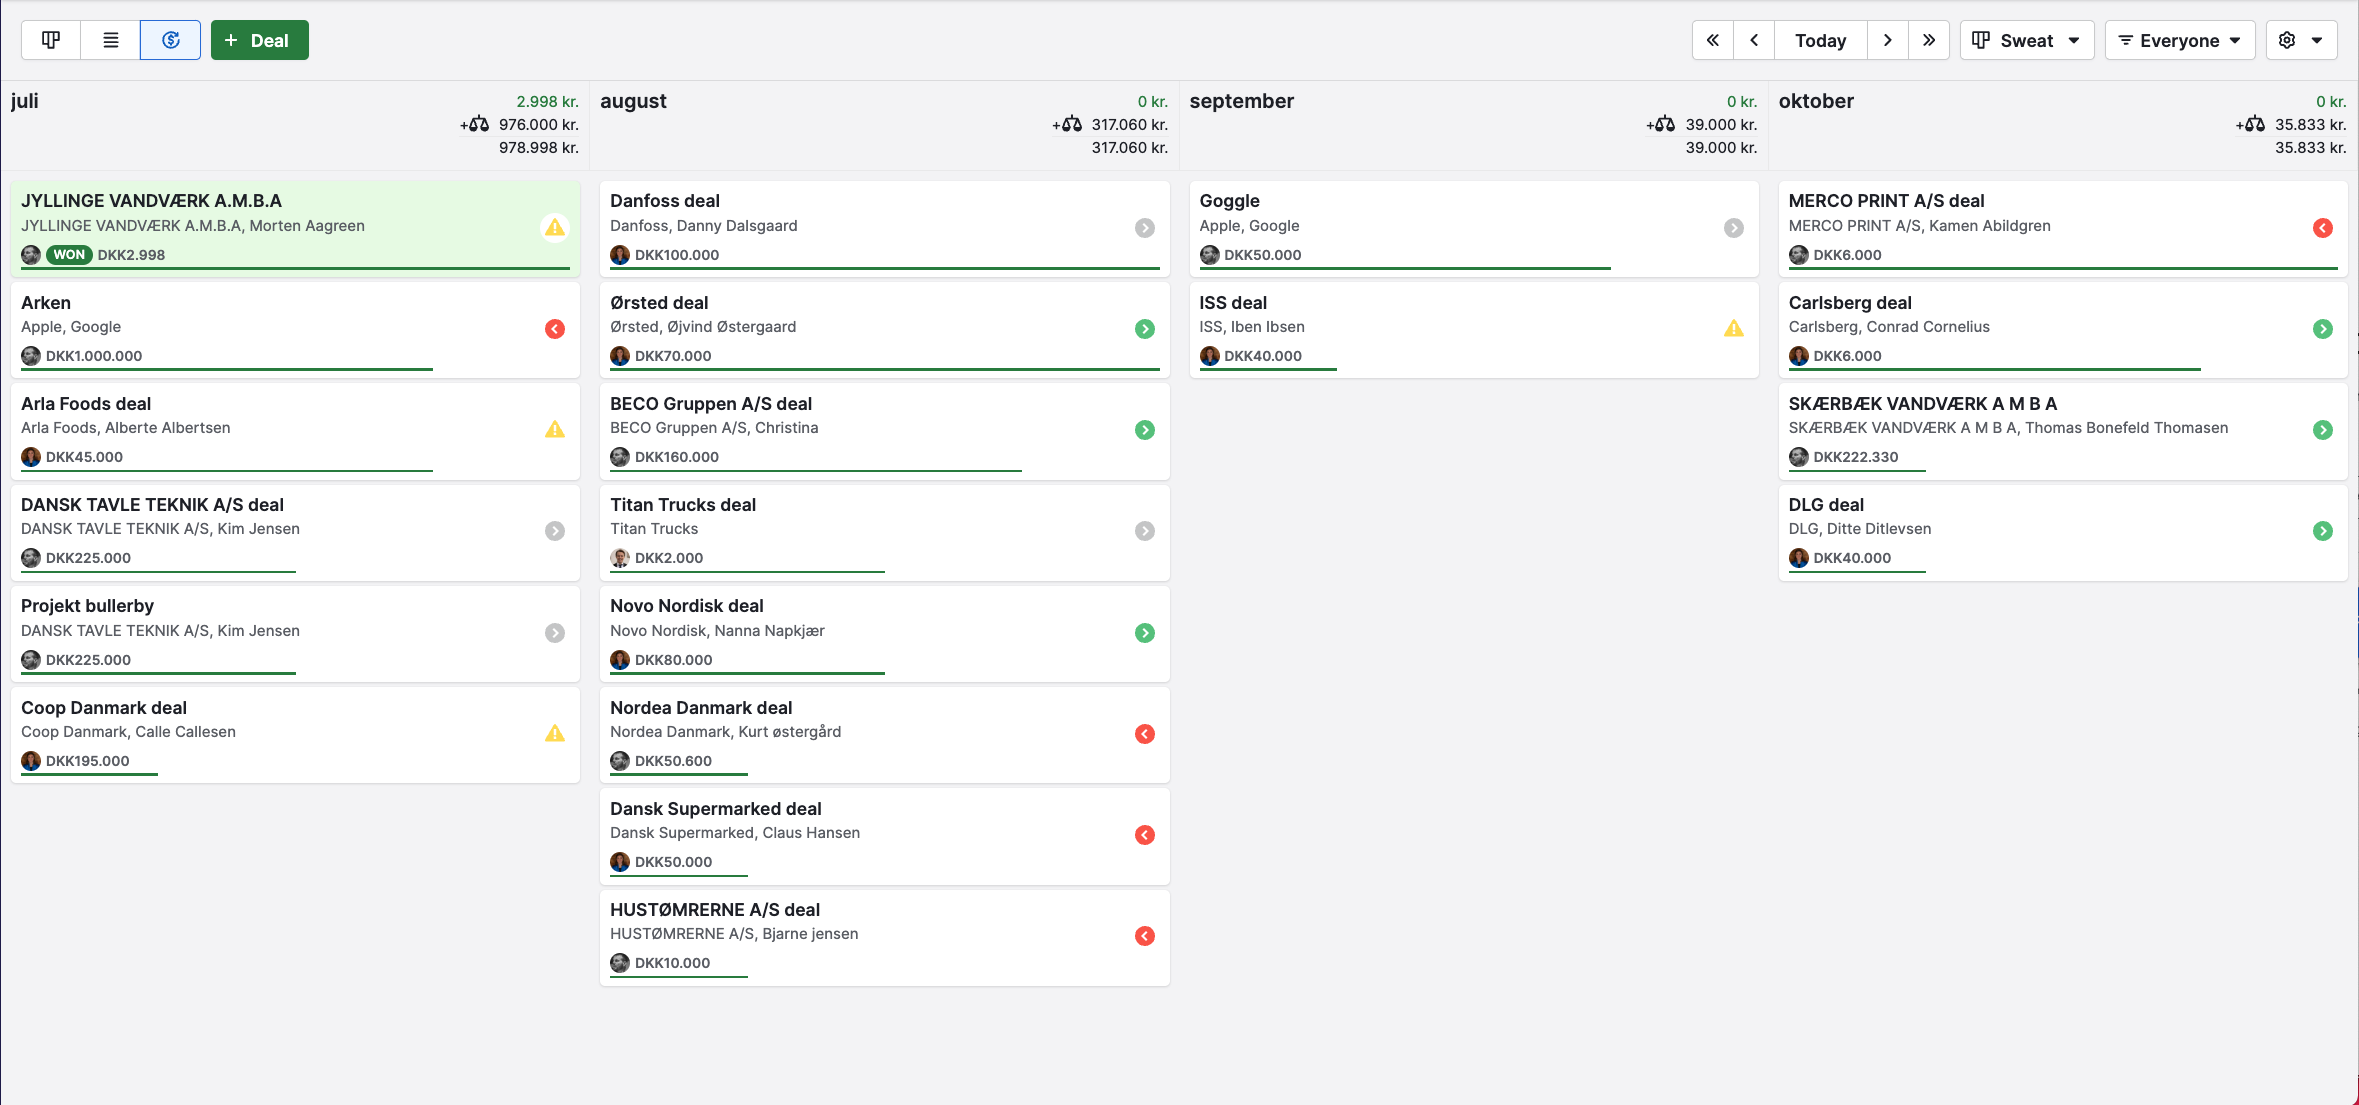Screen dimensions: 2359x1105
Task: Click the august column heading
Action: 633,101
